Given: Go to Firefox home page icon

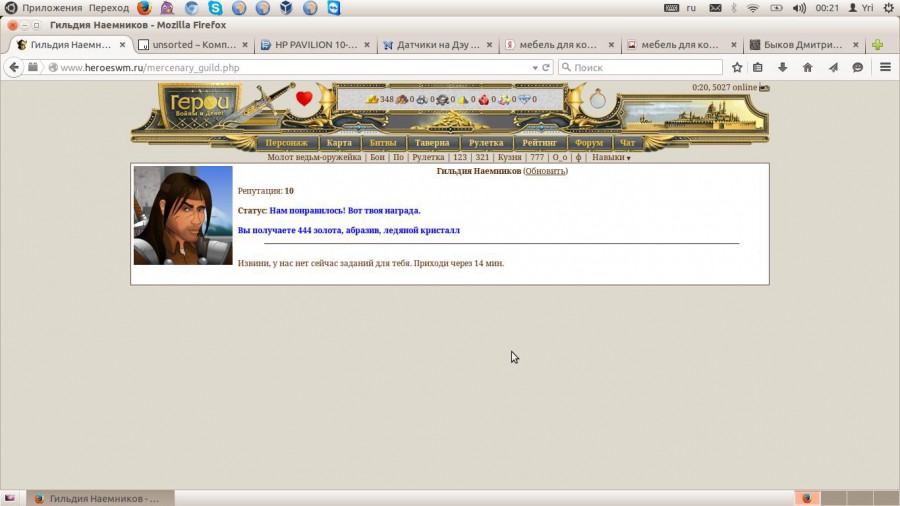Looking at the screenshot, I should pos(808,67).
